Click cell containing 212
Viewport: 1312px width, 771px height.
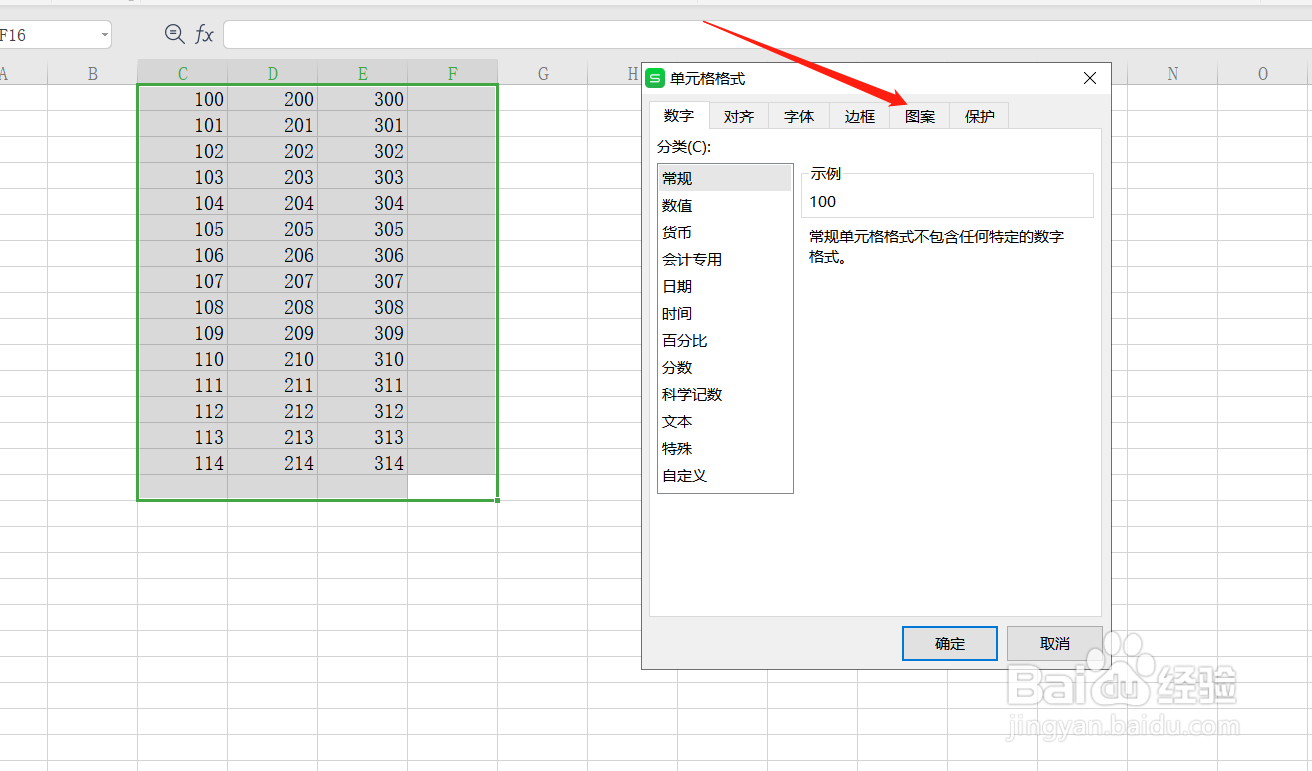pyautogui.click(x=273, y=411)
